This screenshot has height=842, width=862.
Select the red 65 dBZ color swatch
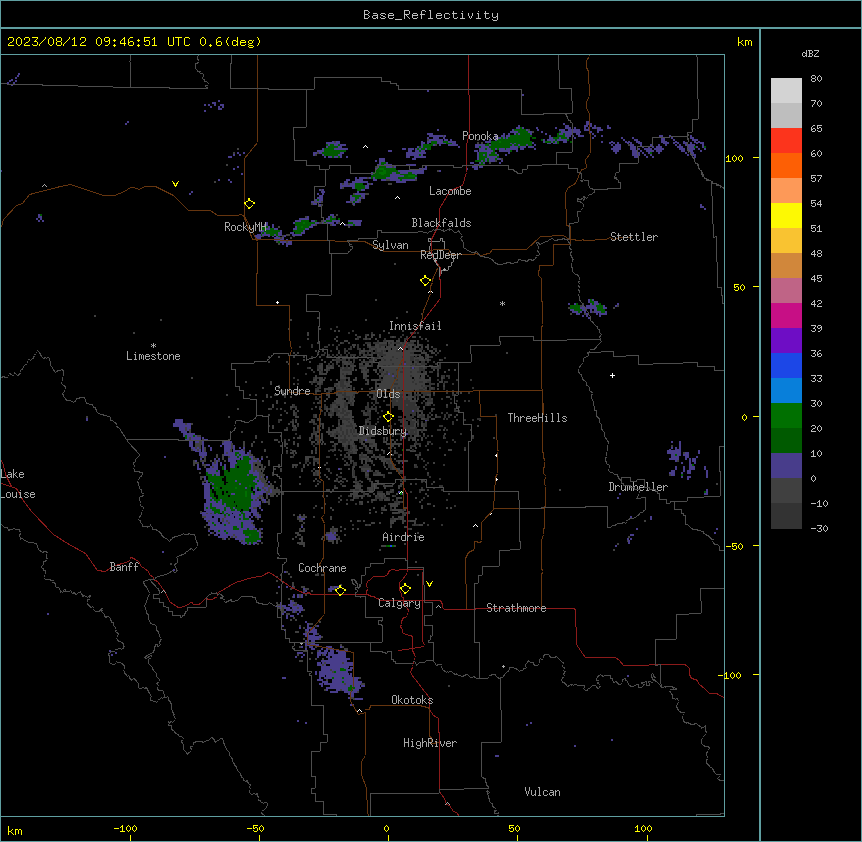click(x=786, y=140)
